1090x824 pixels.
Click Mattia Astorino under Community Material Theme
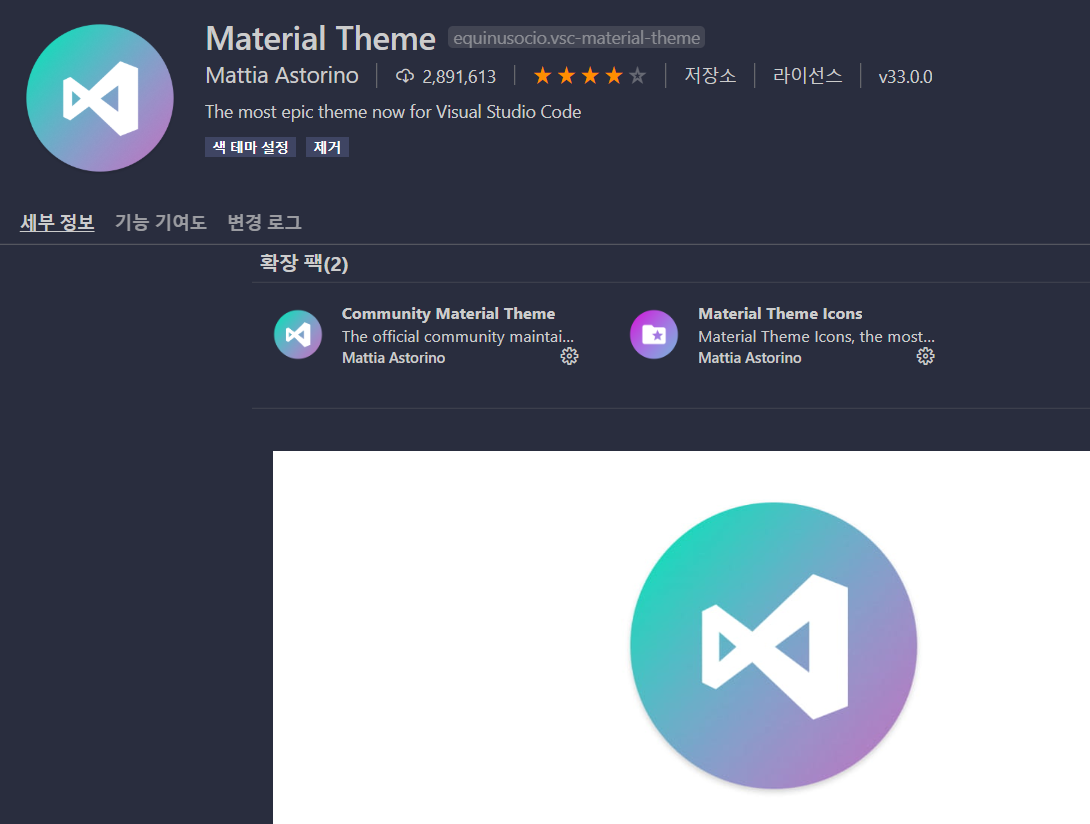click(x=393, y=357)
